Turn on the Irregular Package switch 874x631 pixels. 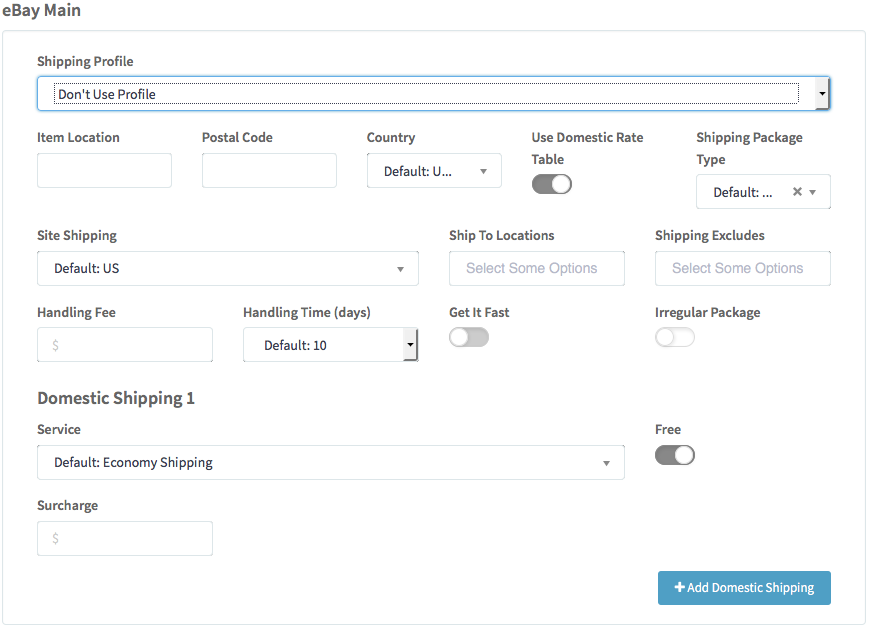coord(674,337)
